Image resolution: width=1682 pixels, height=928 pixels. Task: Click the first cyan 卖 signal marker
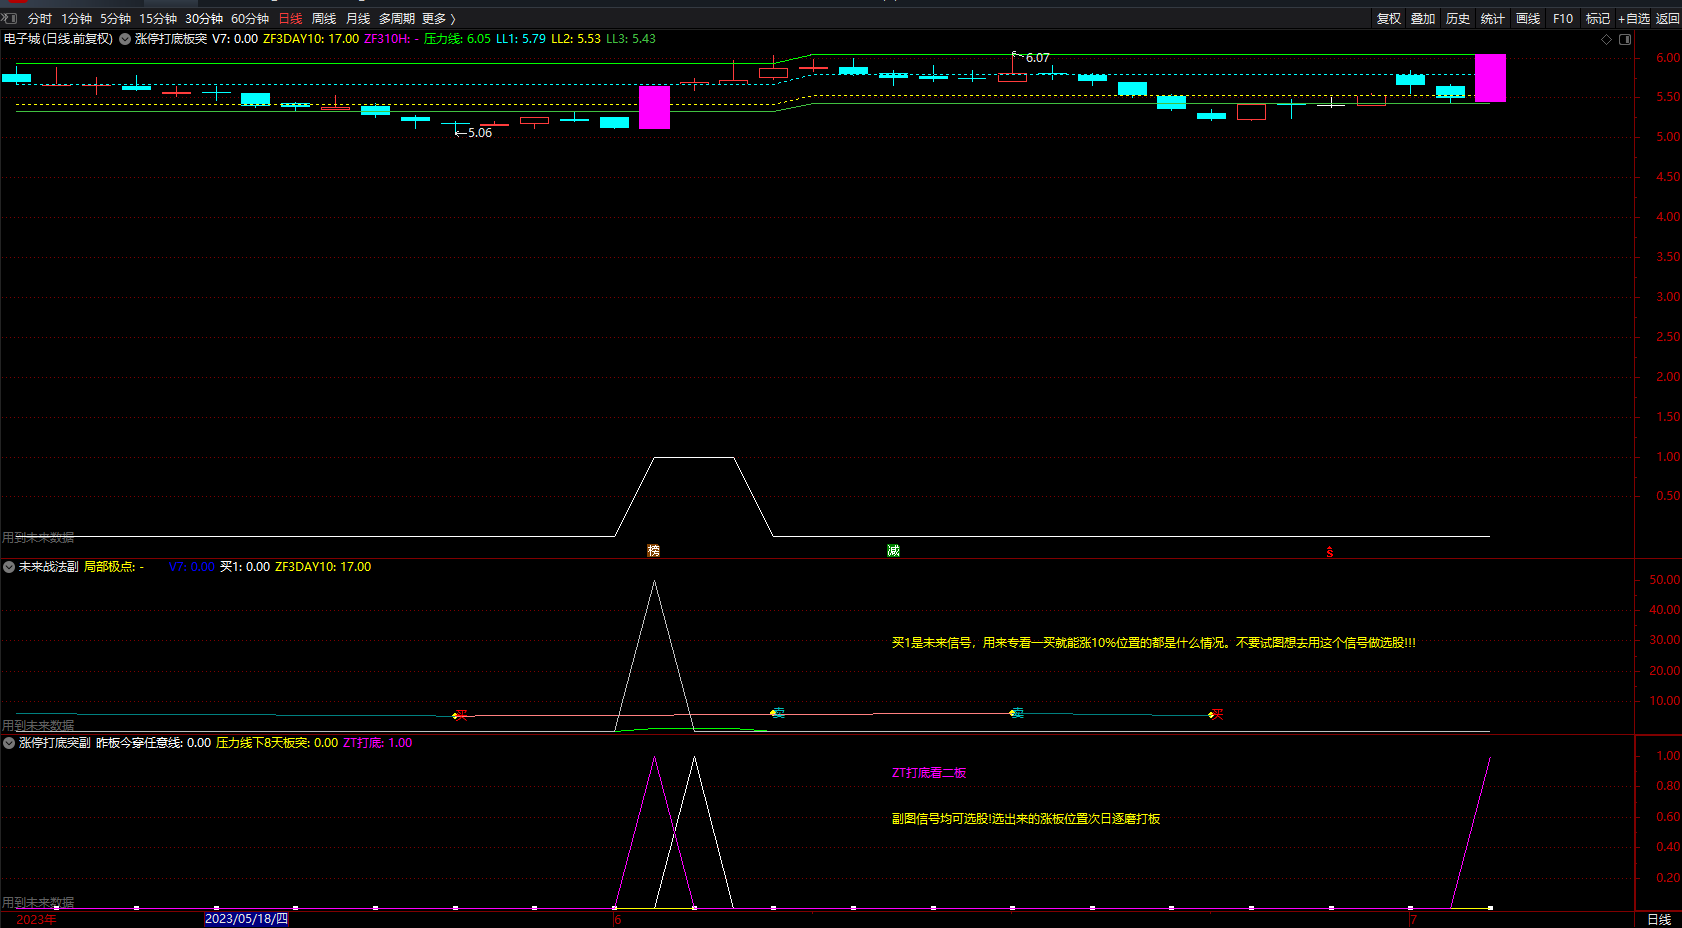tap(777, 713)
